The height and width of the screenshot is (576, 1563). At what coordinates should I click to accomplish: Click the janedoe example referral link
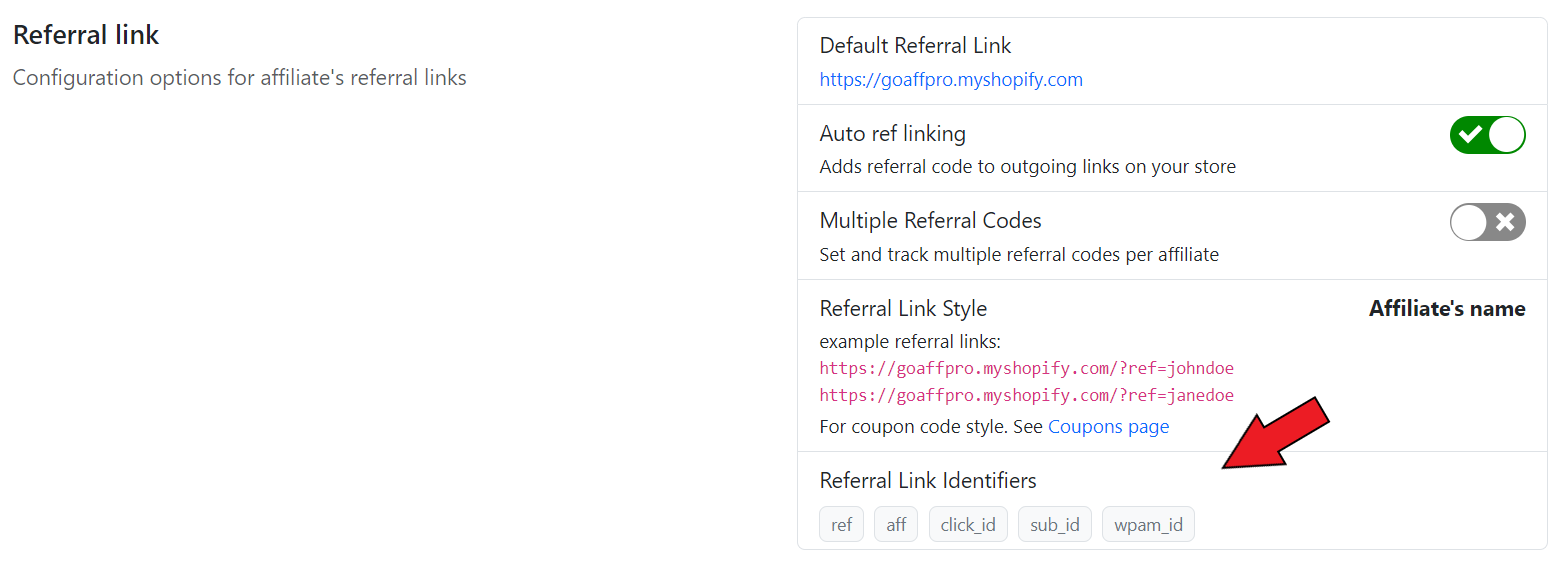click(1026, 395)
